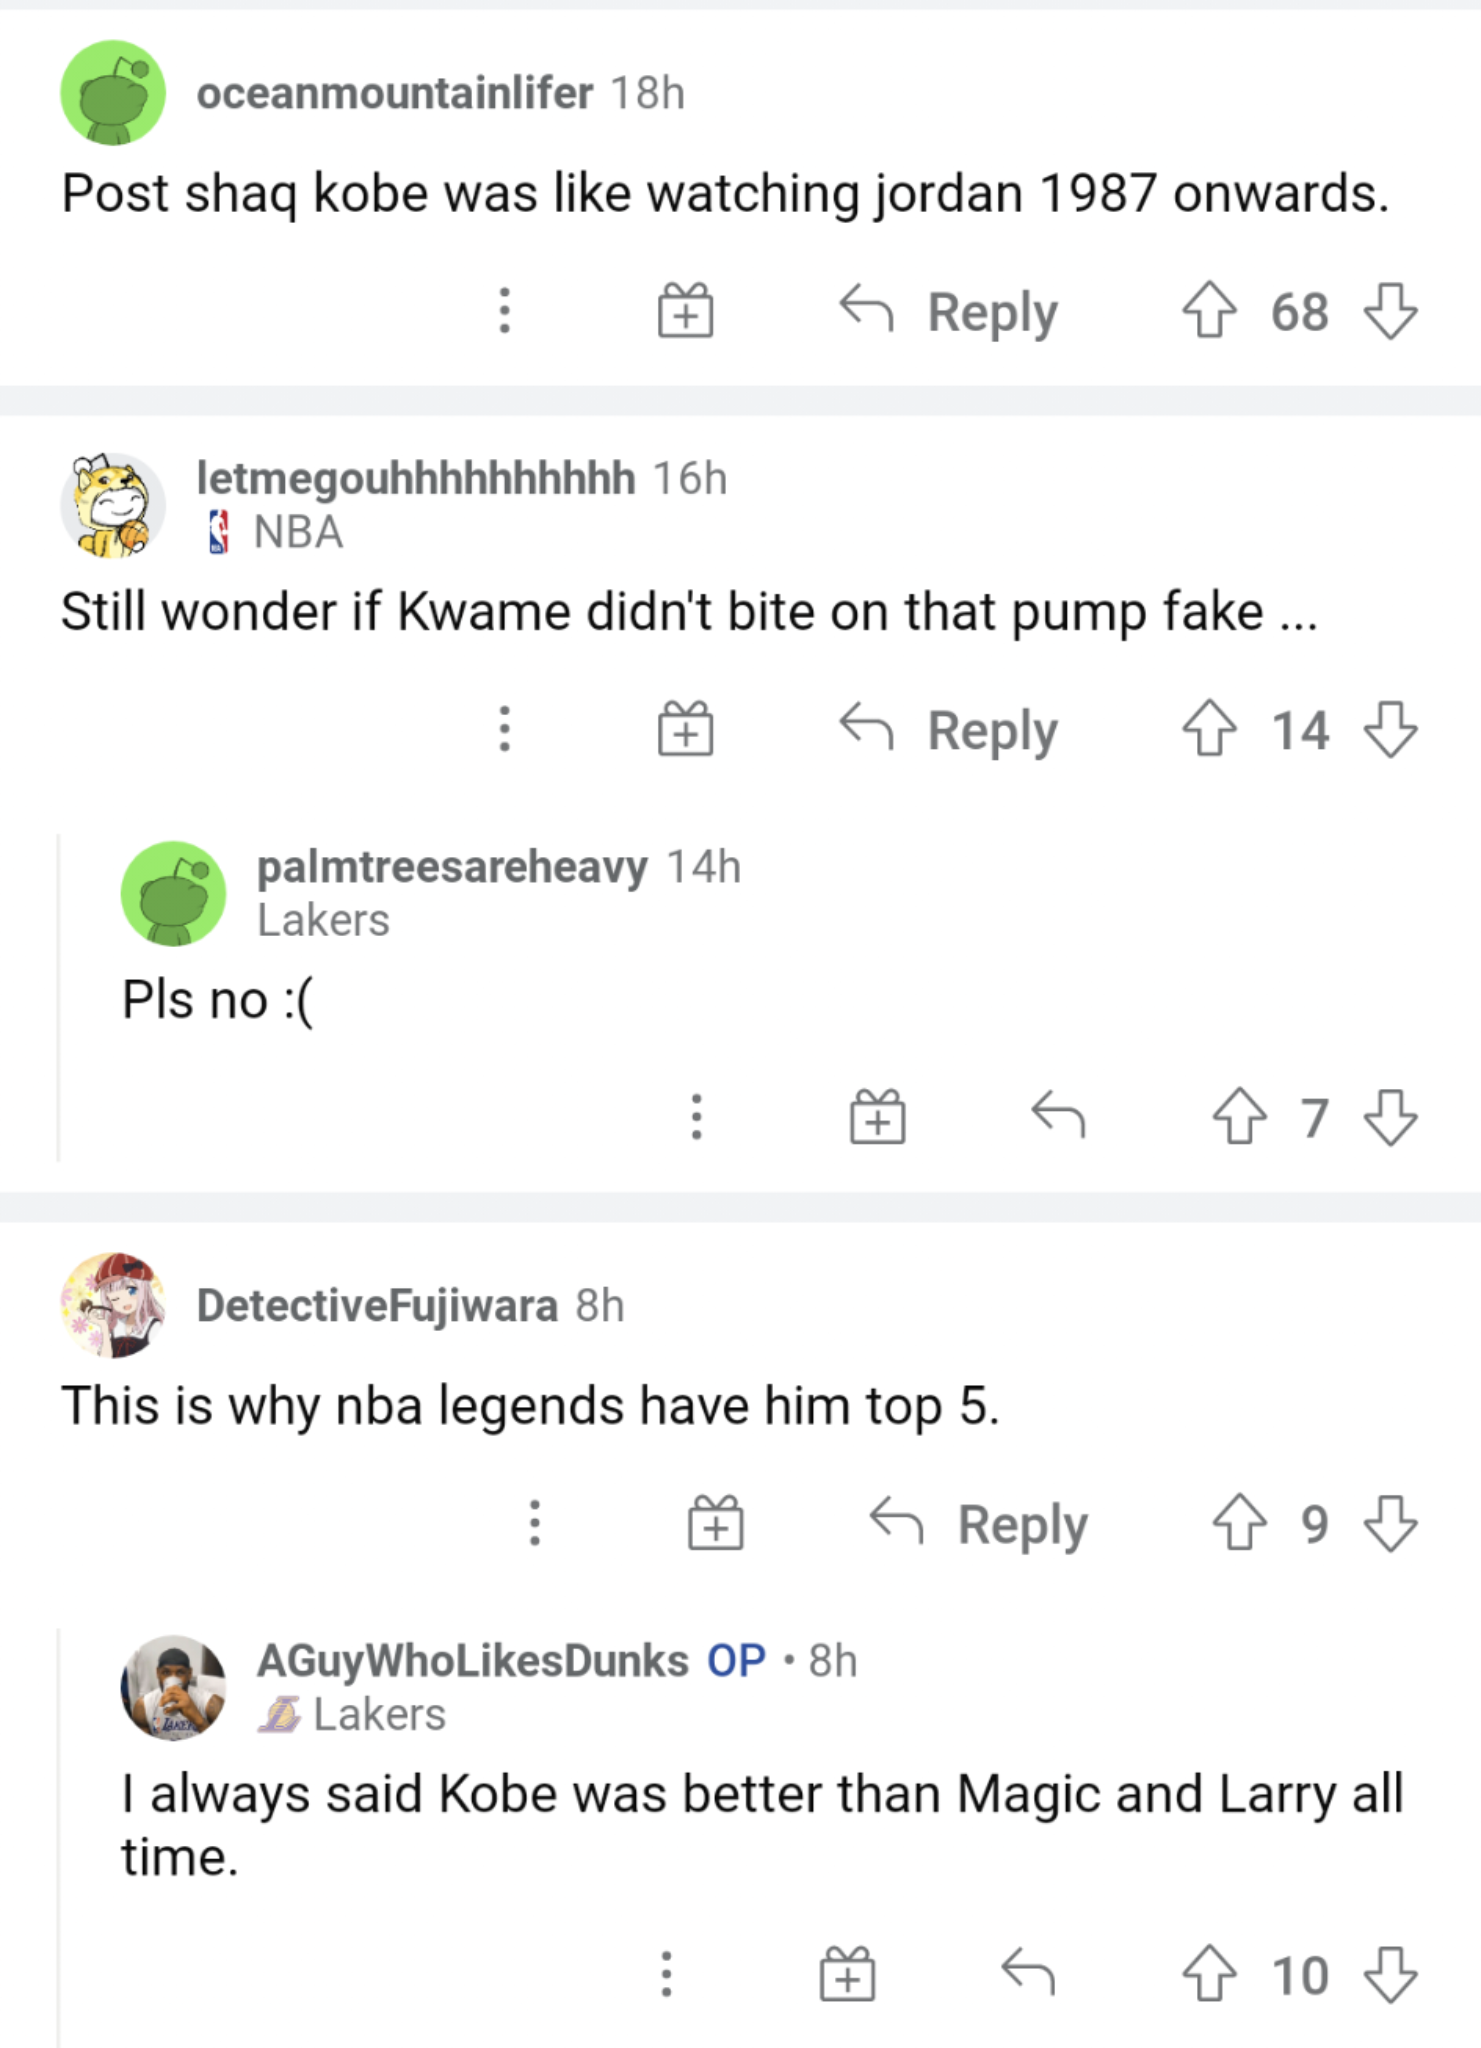Downvote the comment with 68 points
This screenshot has height=2048, width=1481.
1390,311
